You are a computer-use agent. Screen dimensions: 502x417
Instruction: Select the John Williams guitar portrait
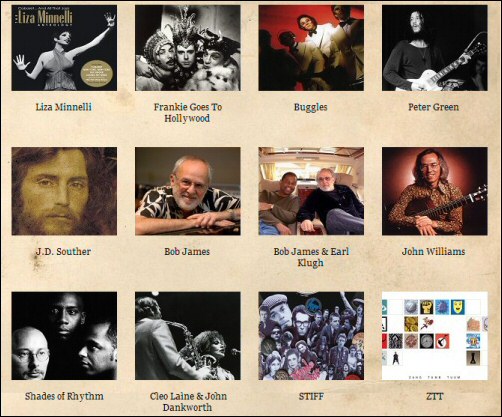435,191
